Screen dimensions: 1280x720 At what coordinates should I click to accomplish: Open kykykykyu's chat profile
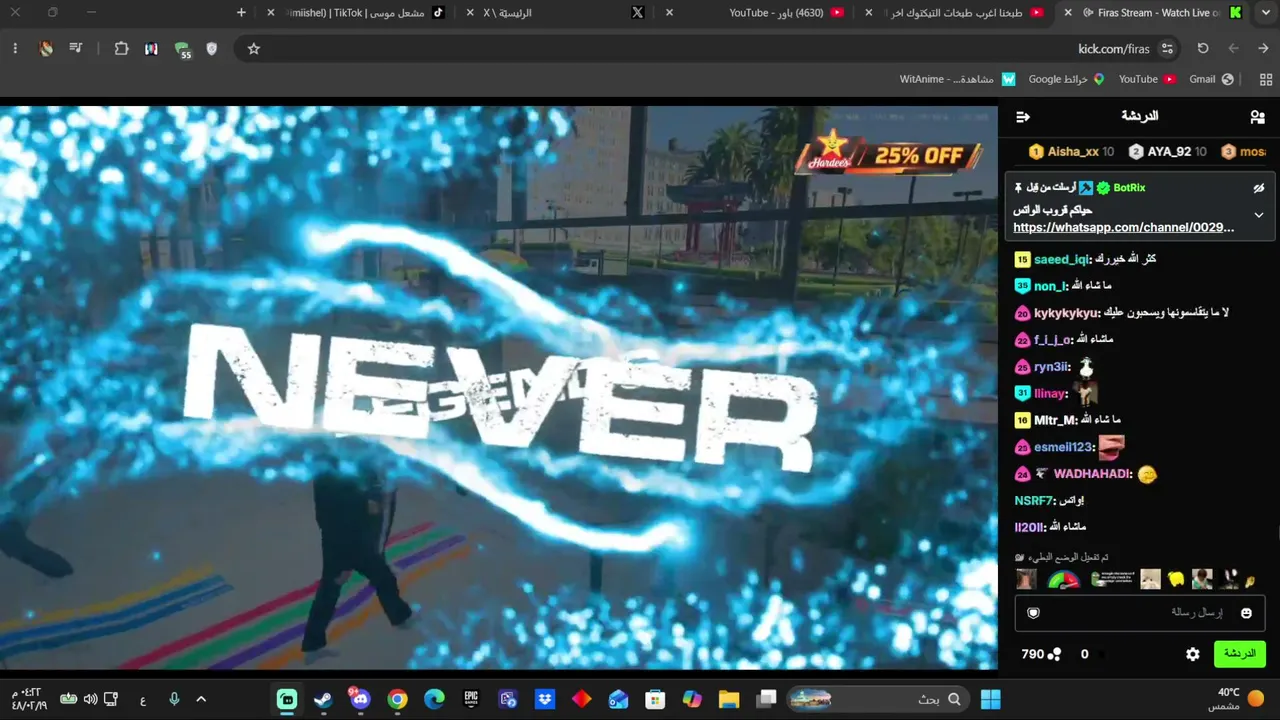coord(1066,313)
